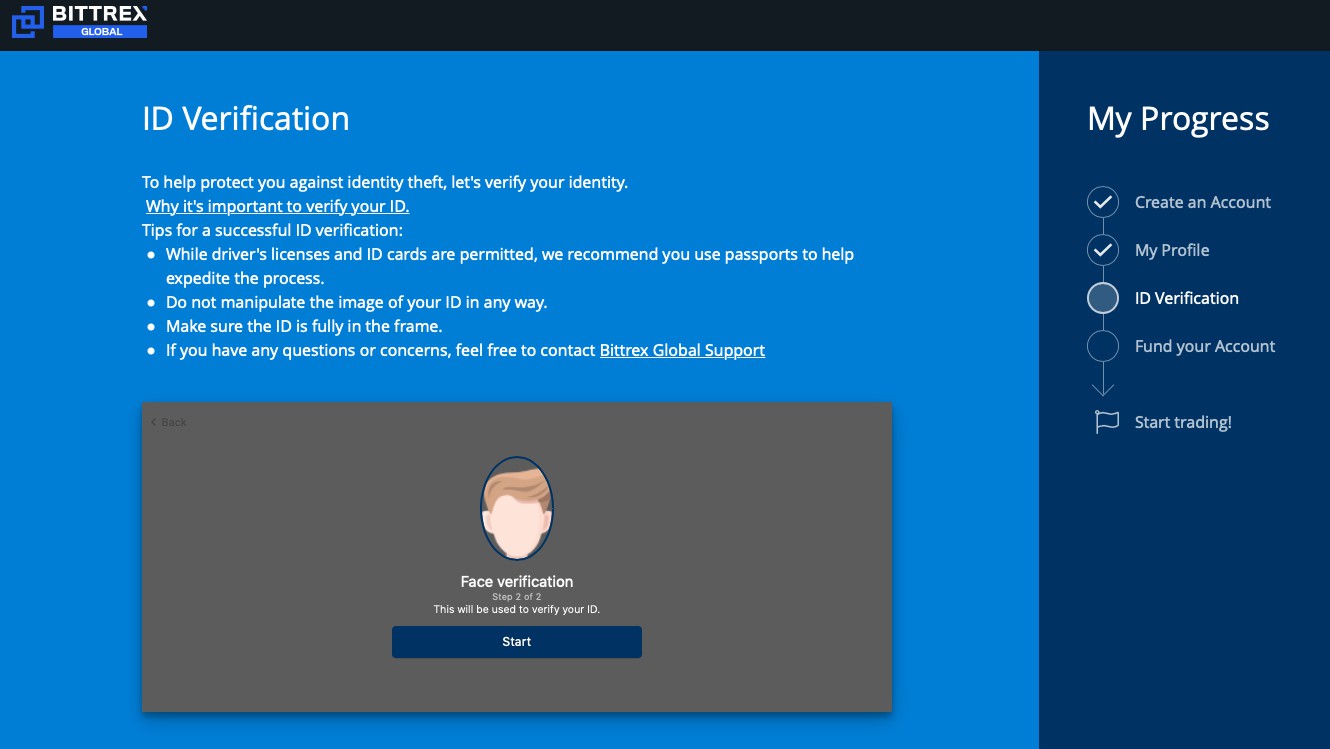Click the "Tips for a successful ID verification" line
This screenshot has height=749, width=1330.
coord(272,230)
